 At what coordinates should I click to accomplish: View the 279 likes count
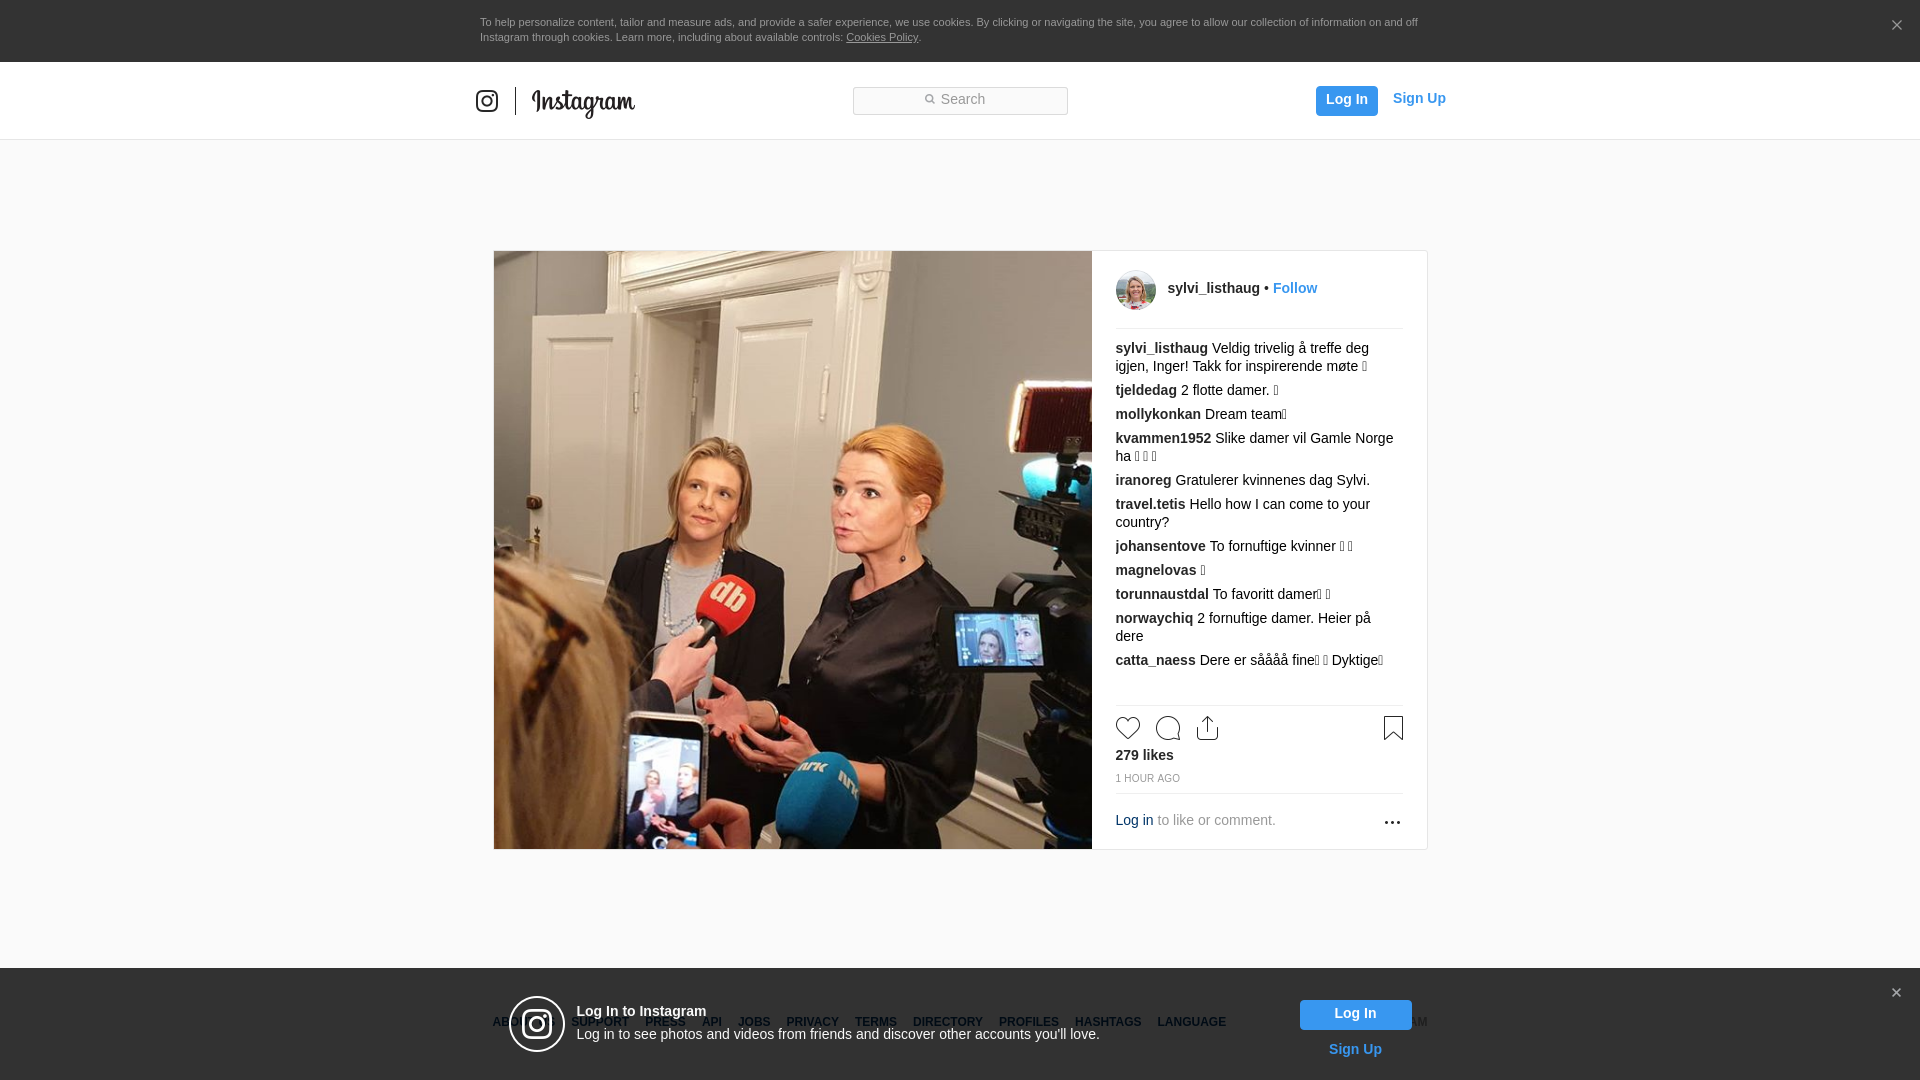coord(1144,755)
